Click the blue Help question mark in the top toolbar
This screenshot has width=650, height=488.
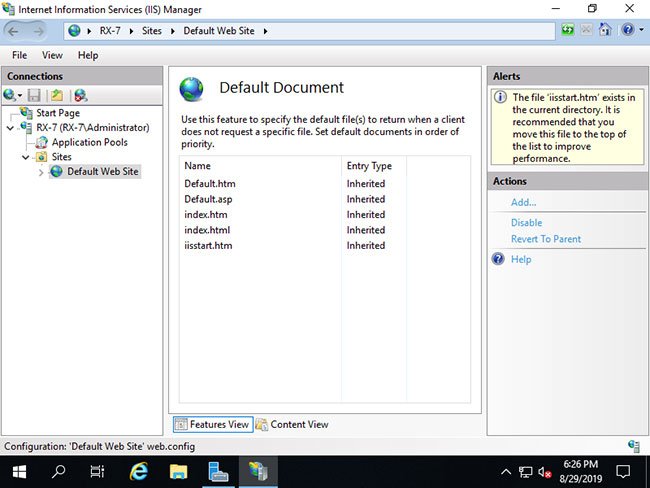[x=628, y=30]
